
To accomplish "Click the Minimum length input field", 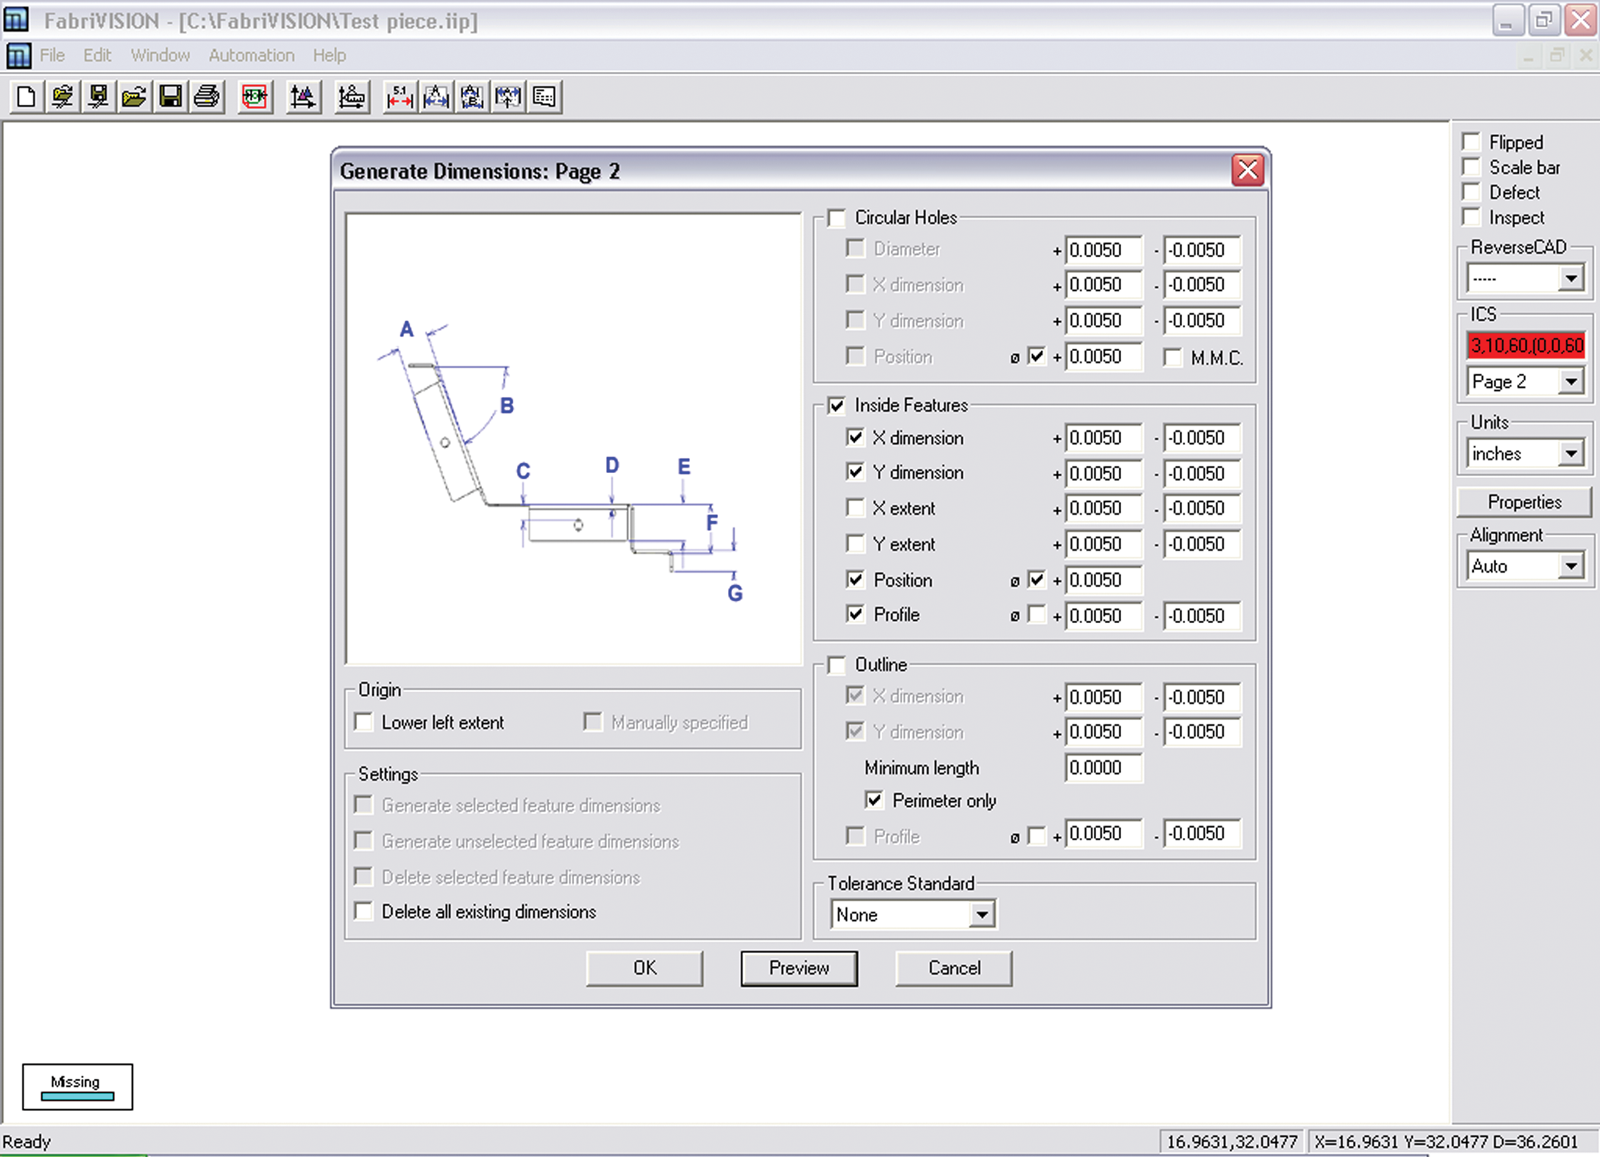I will click(1103, 768).
